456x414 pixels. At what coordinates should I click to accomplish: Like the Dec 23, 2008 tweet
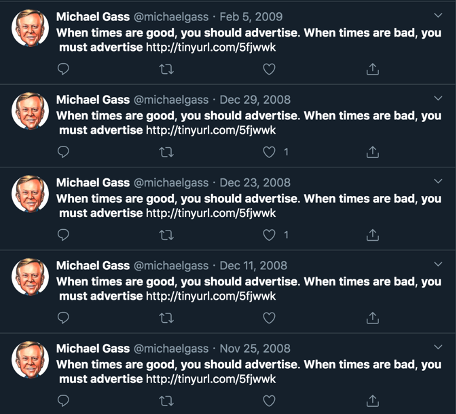click(x=269, y=235)
